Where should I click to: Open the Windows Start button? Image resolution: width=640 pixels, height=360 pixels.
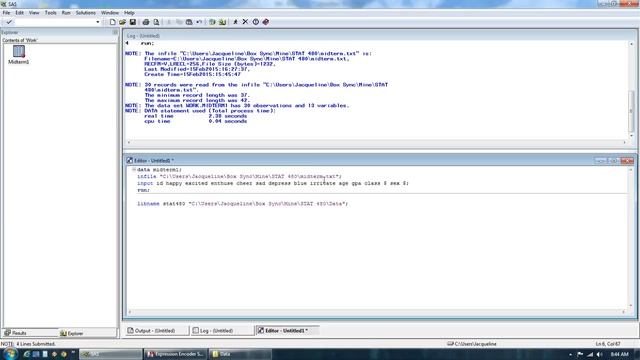pyautogui.click(x=9, y=353)
